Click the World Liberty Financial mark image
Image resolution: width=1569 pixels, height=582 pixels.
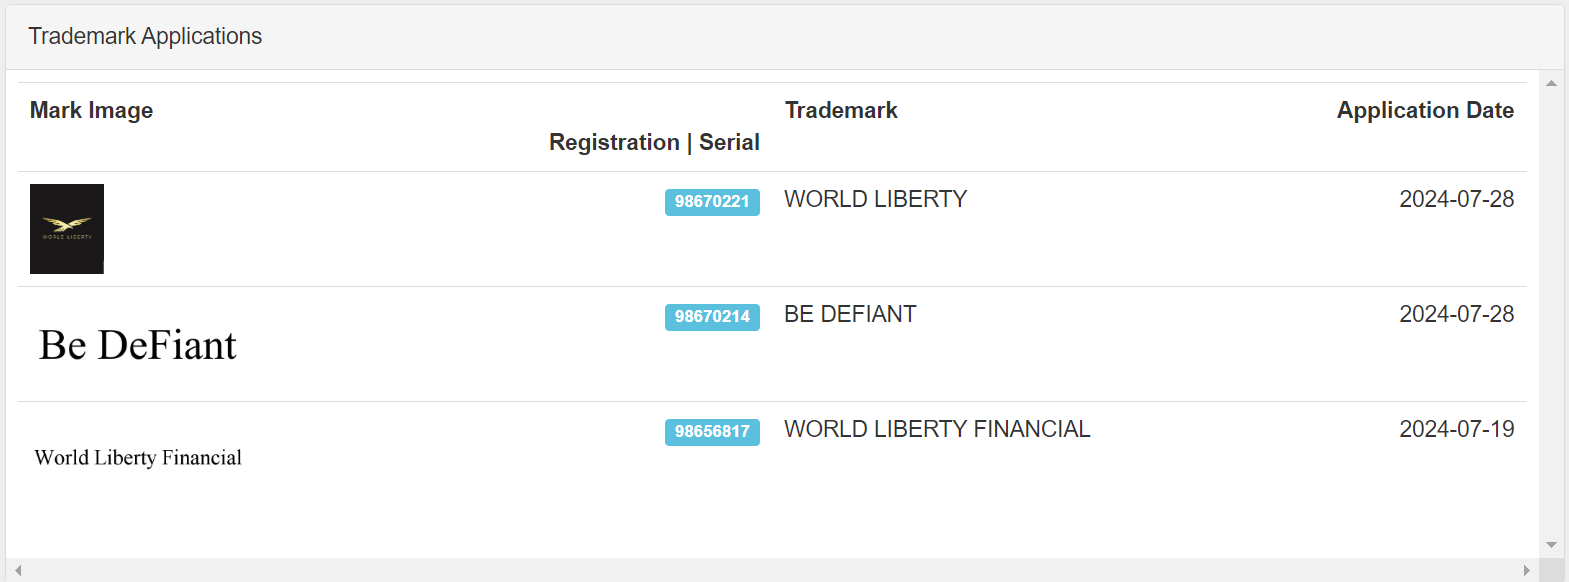click(x=138, y=458)
